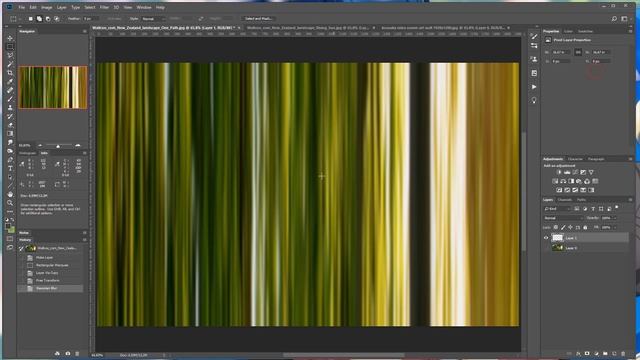
Task: Open the tool preset picker
Action: pyautogui.click(x=14, y=19)
